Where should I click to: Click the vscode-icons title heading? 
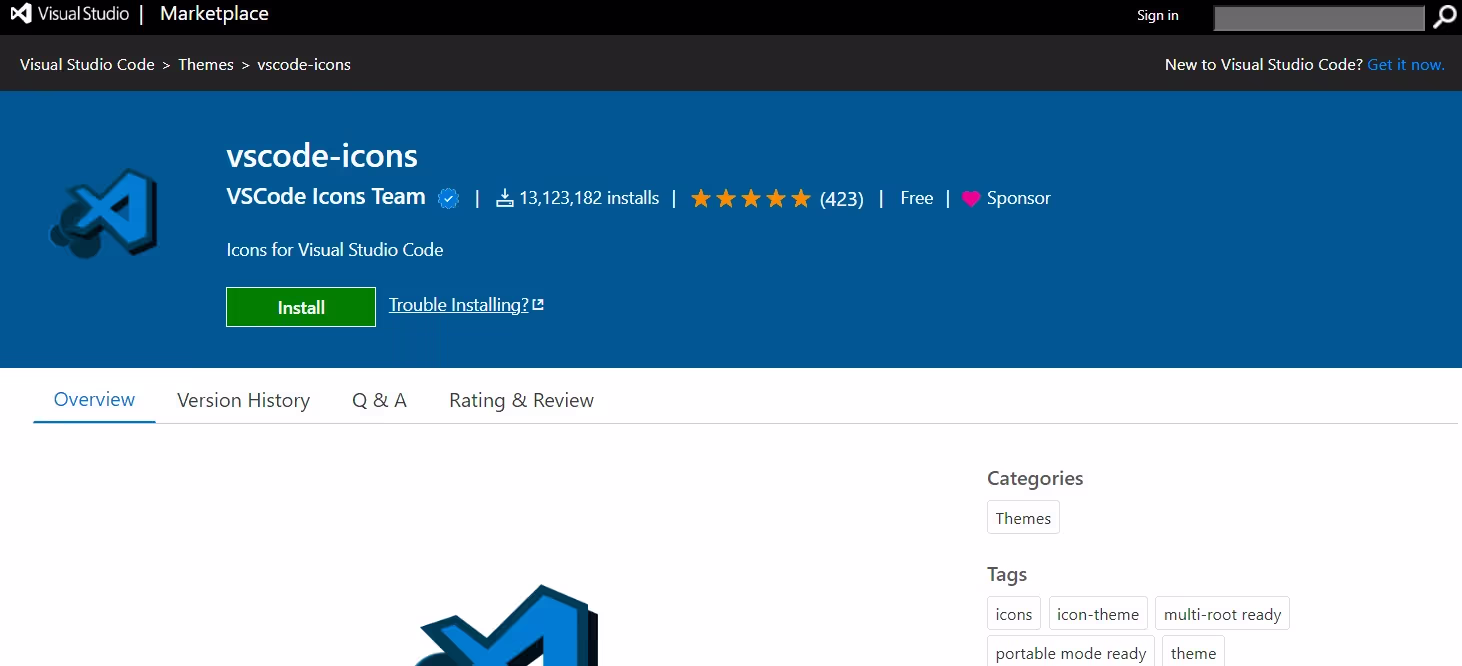coord(322,155)
